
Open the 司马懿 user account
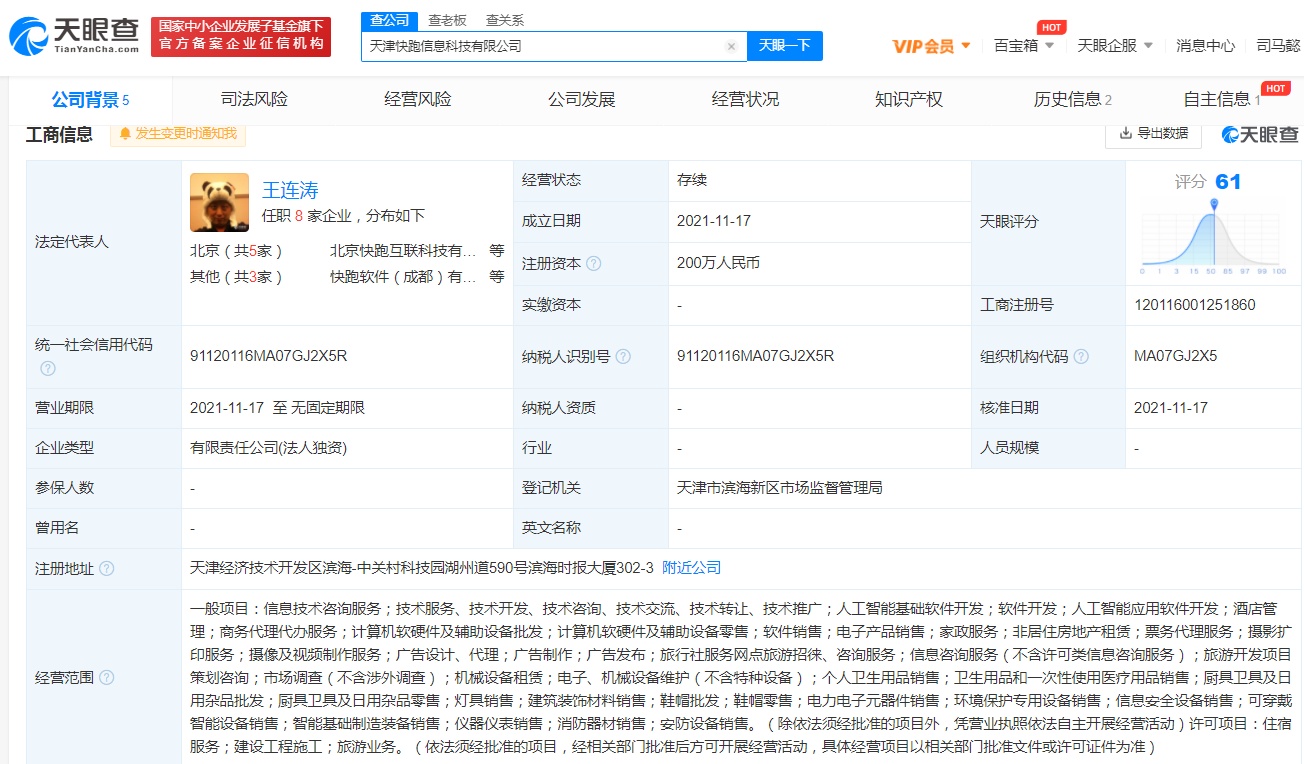pyautogui.click(x=1278, y=45)
